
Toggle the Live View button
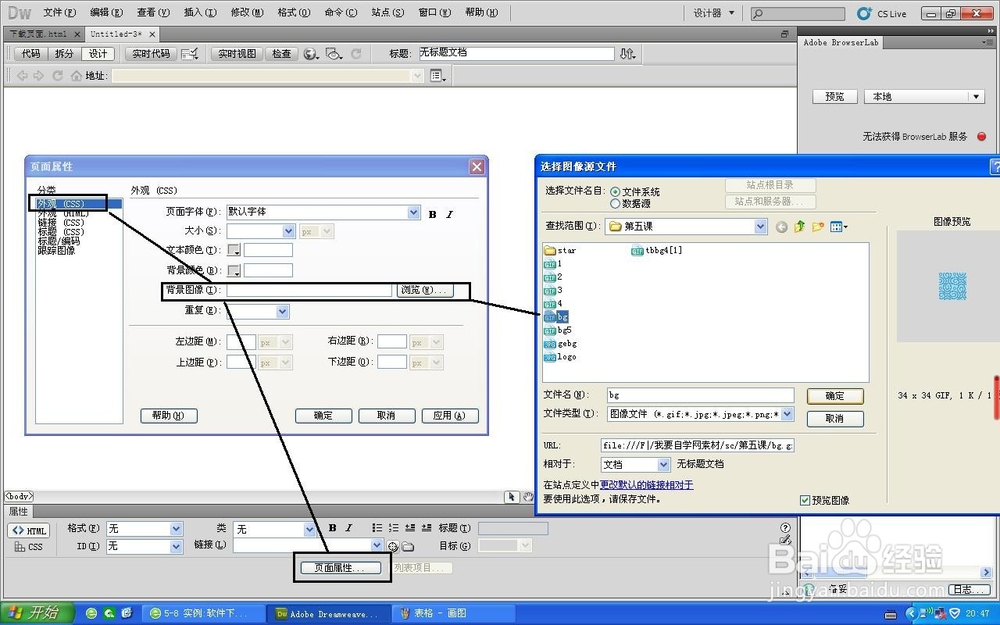(x=237, y=54)
